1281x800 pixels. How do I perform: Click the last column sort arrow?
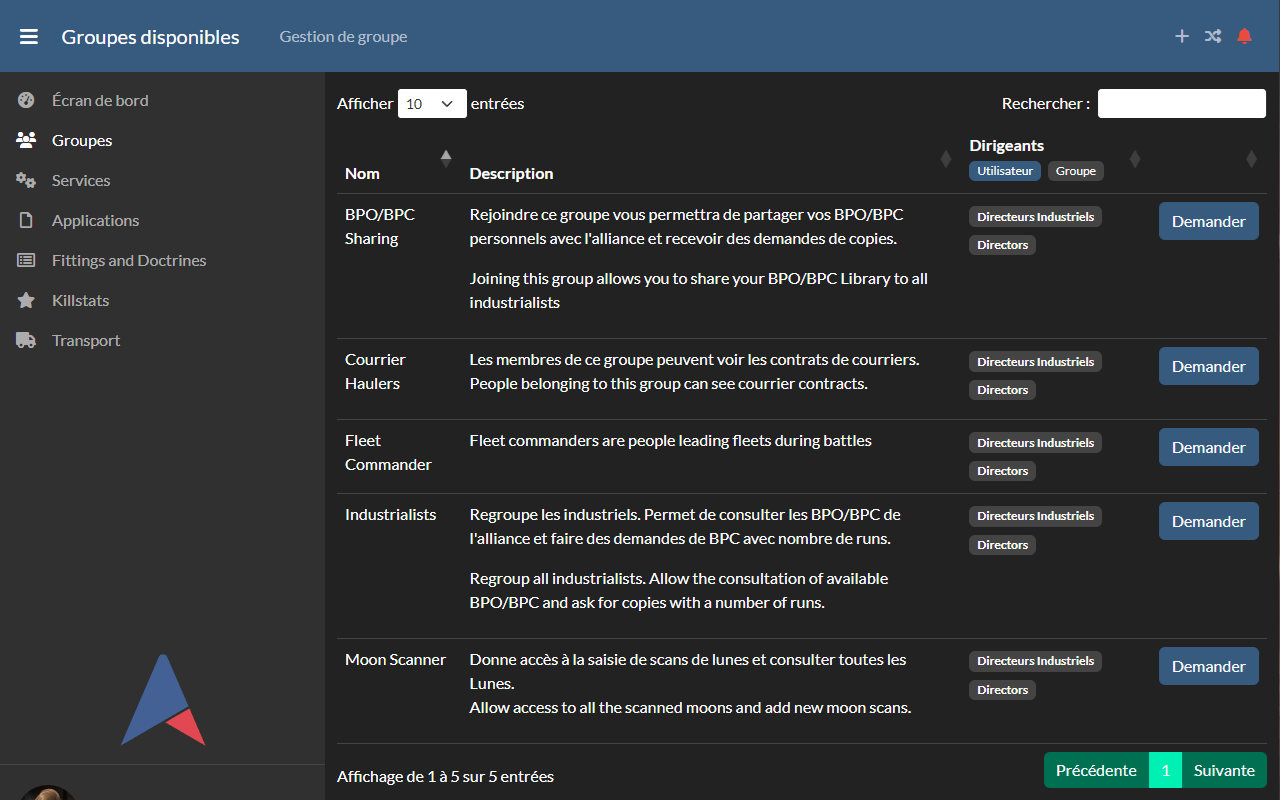[1251, 158]
